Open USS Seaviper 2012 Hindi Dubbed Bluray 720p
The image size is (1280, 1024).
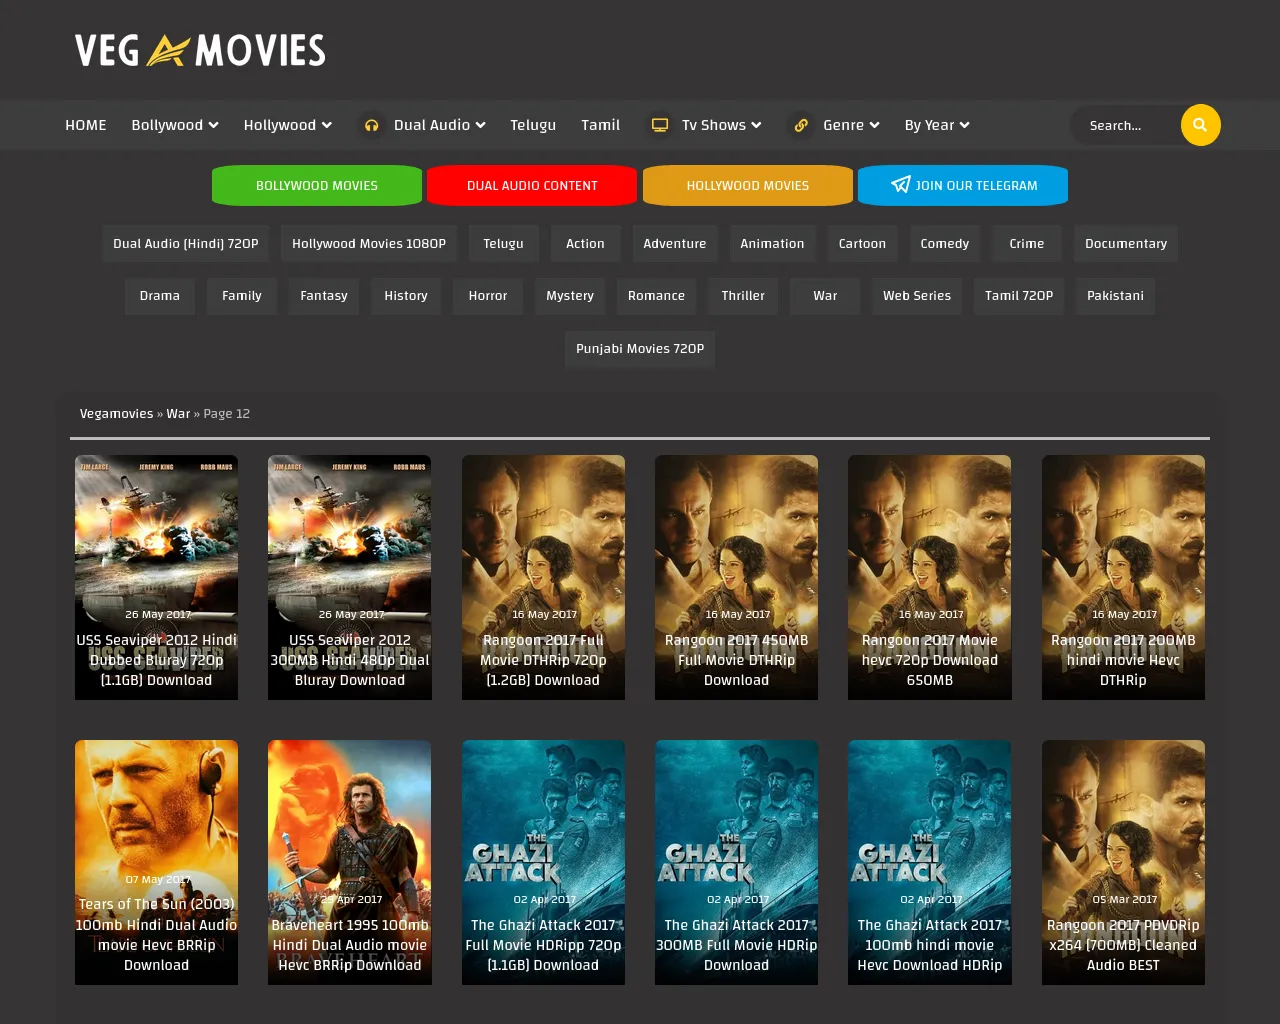[156, 577]
